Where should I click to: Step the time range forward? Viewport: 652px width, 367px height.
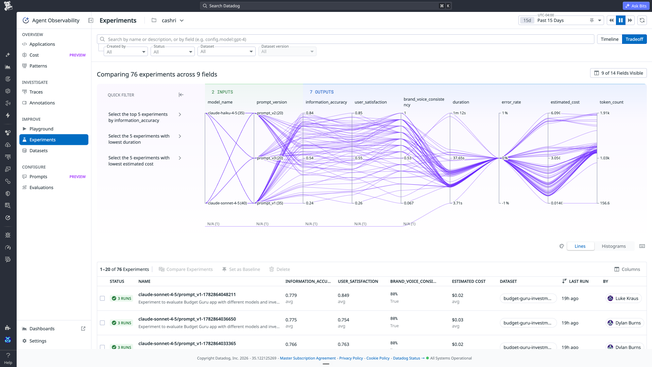(630, 20)
